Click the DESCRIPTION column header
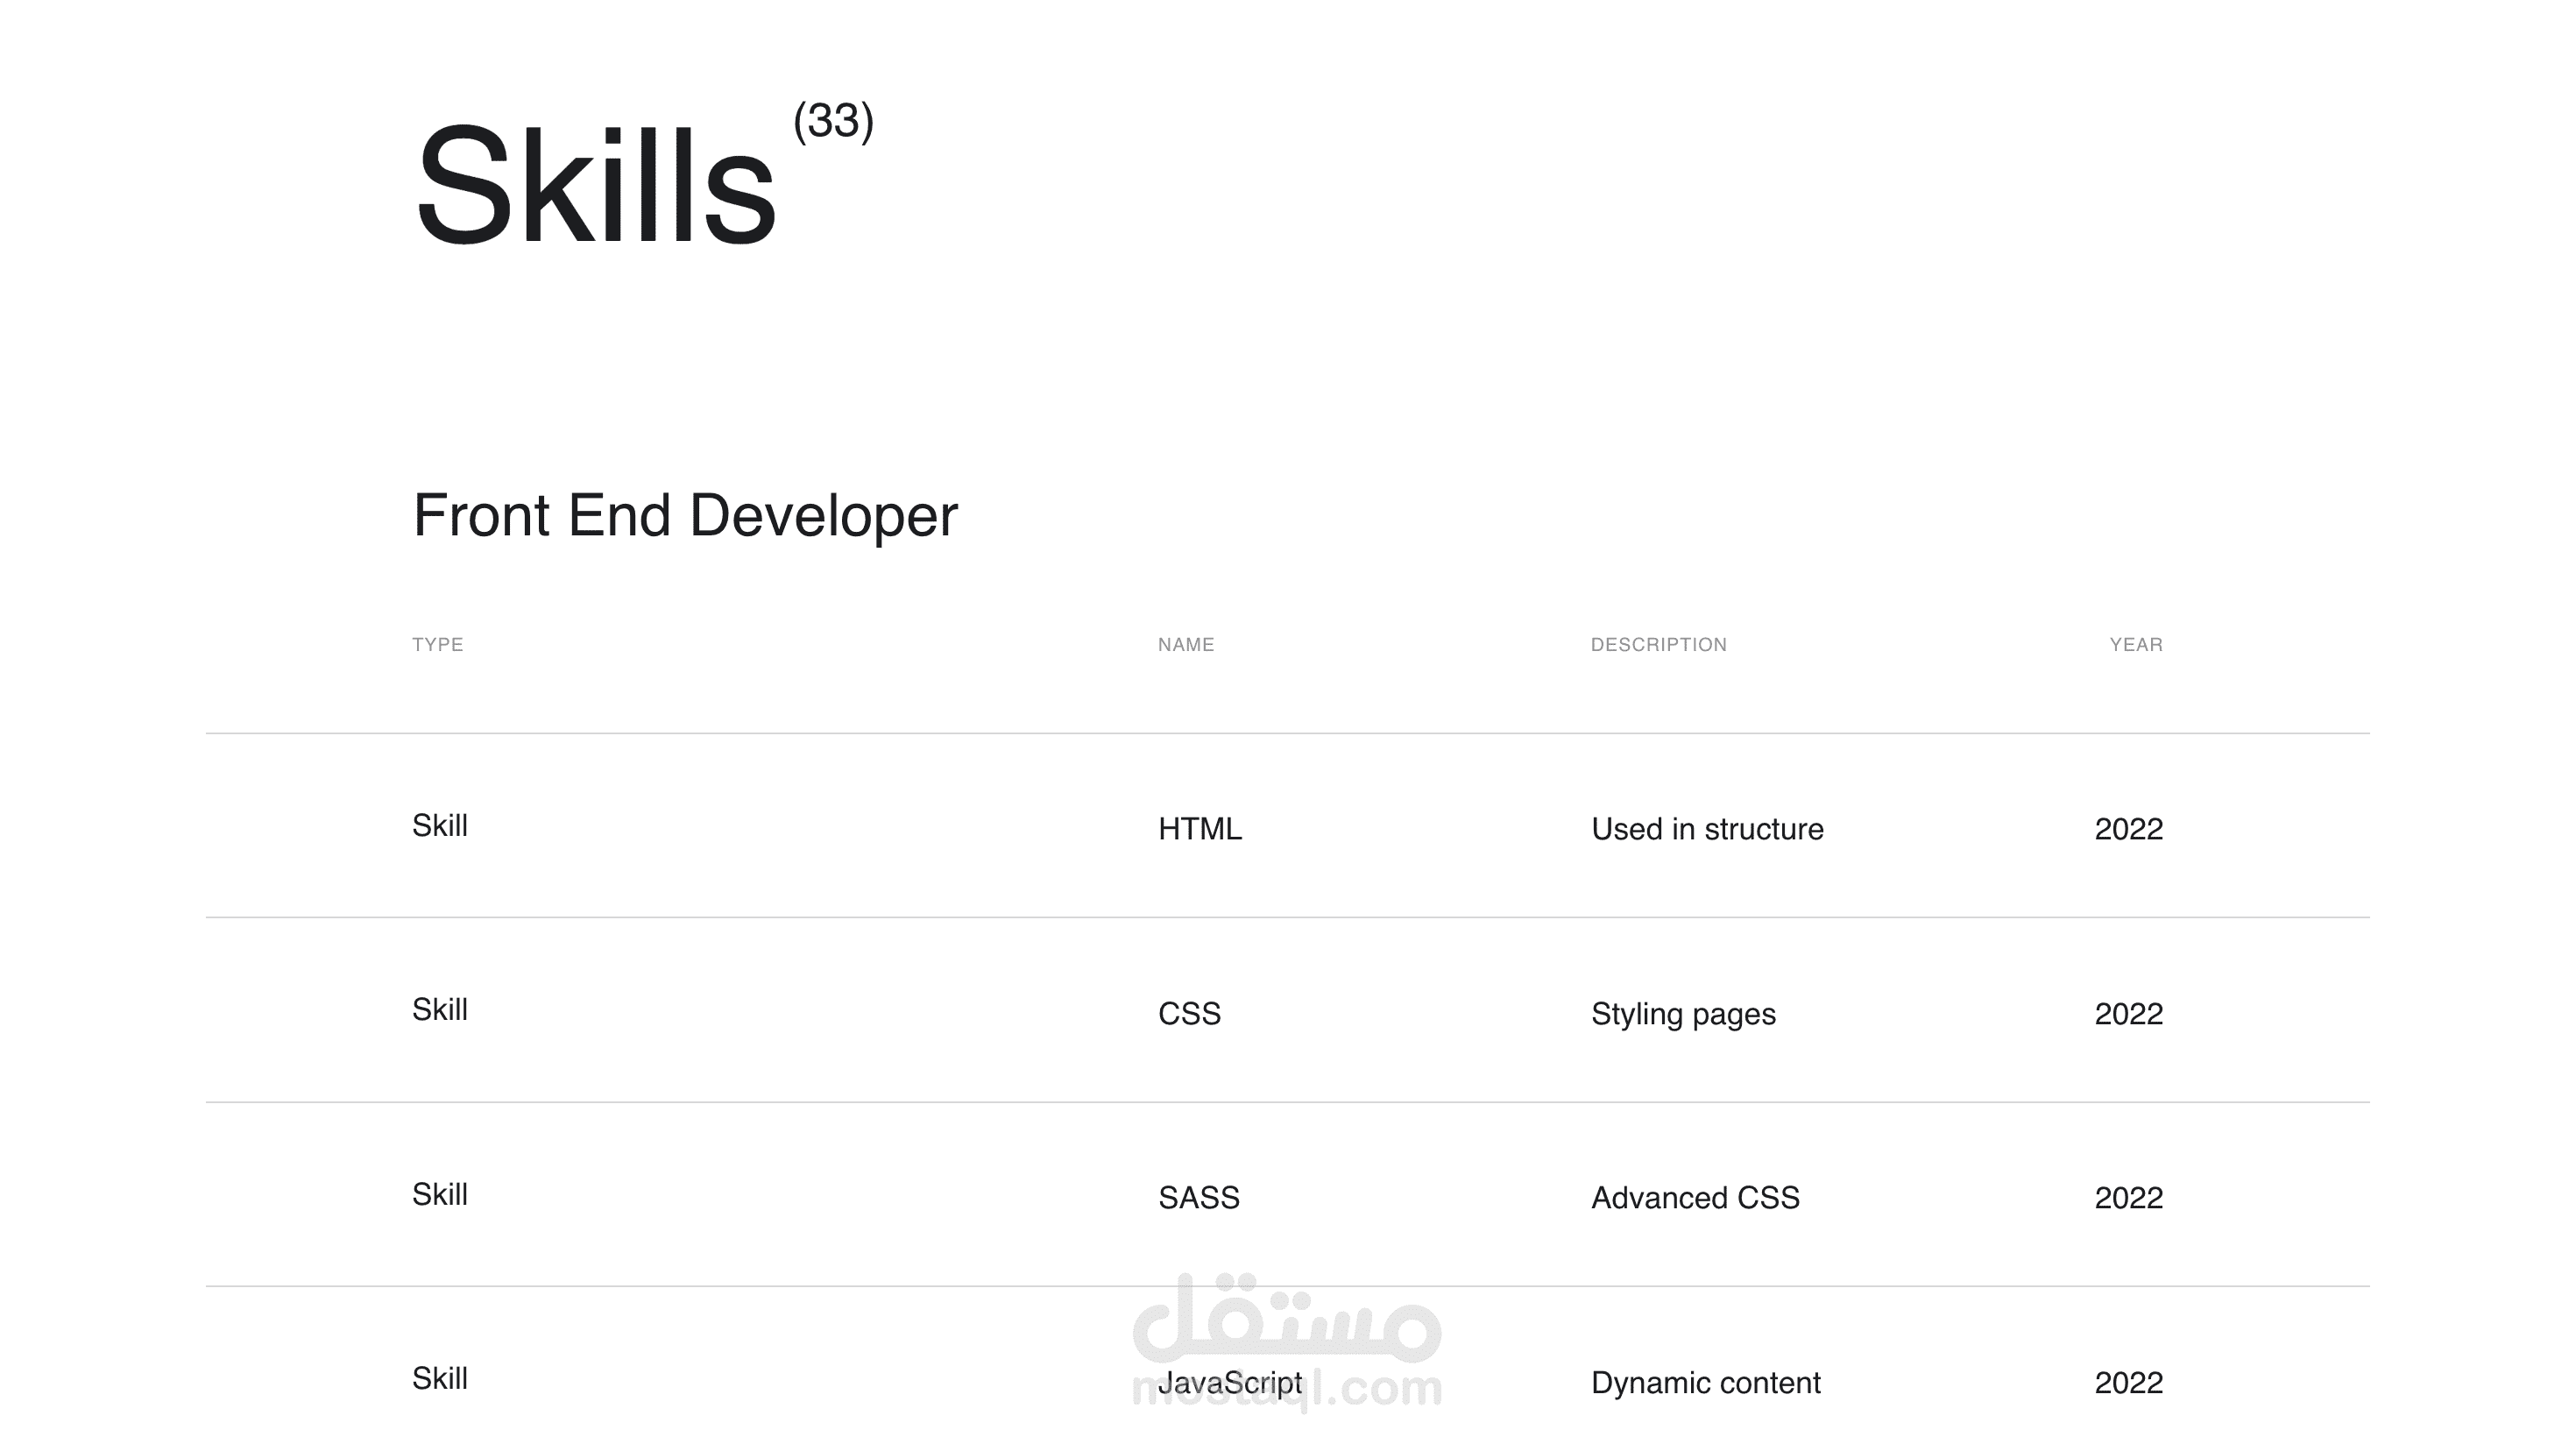The height and width of the screenshot is (1444, 2576). click(1658, 645)
